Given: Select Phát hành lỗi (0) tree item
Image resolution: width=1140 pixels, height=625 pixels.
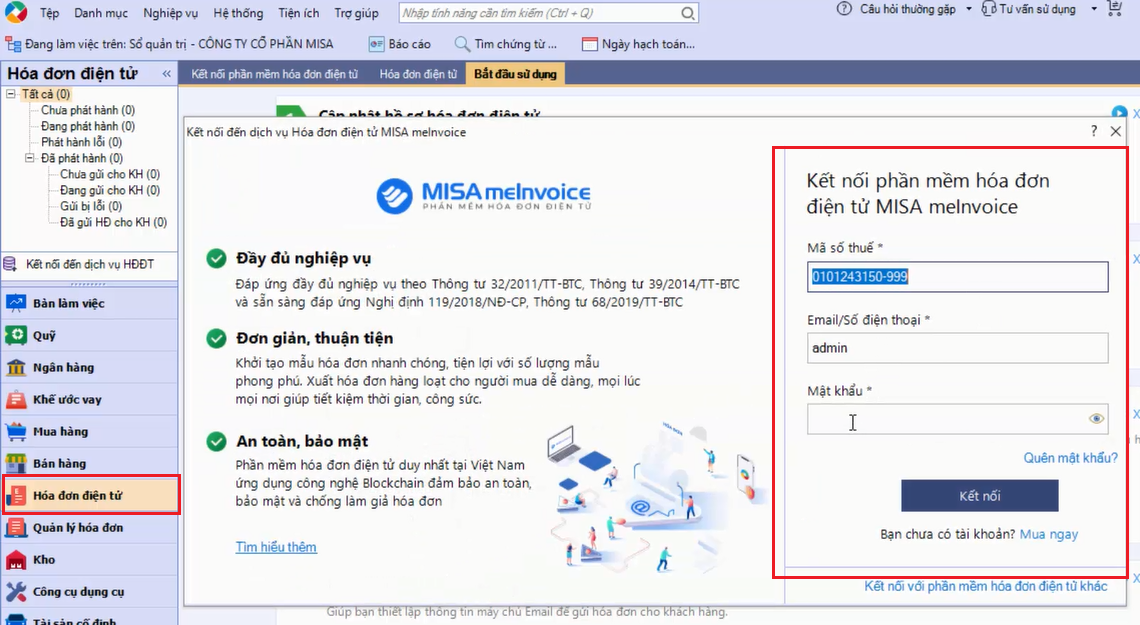Looking at the screenshot, I should [81, 142].
